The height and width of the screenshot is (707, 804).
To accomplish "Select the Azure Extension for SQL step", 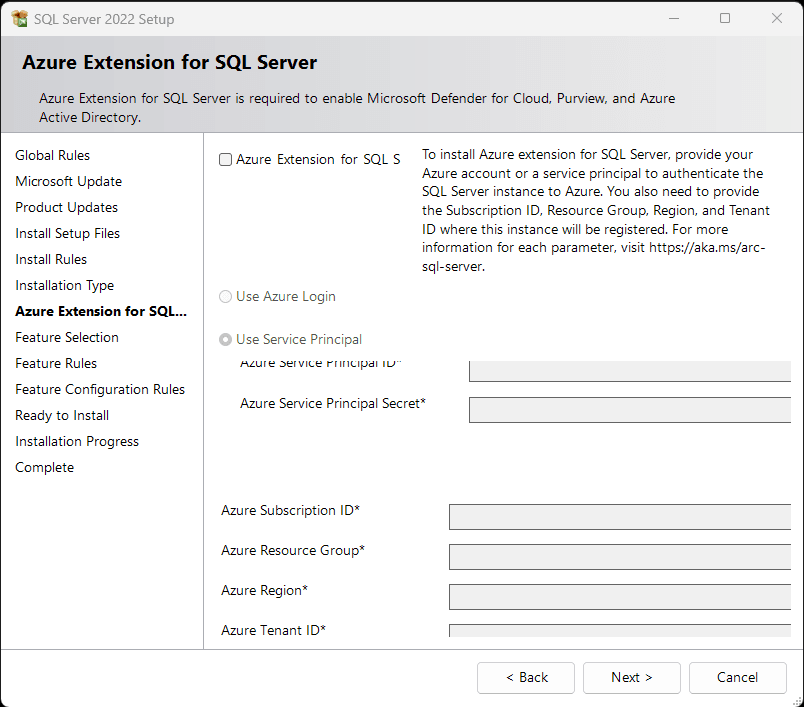I will click(x=101, y=312).
